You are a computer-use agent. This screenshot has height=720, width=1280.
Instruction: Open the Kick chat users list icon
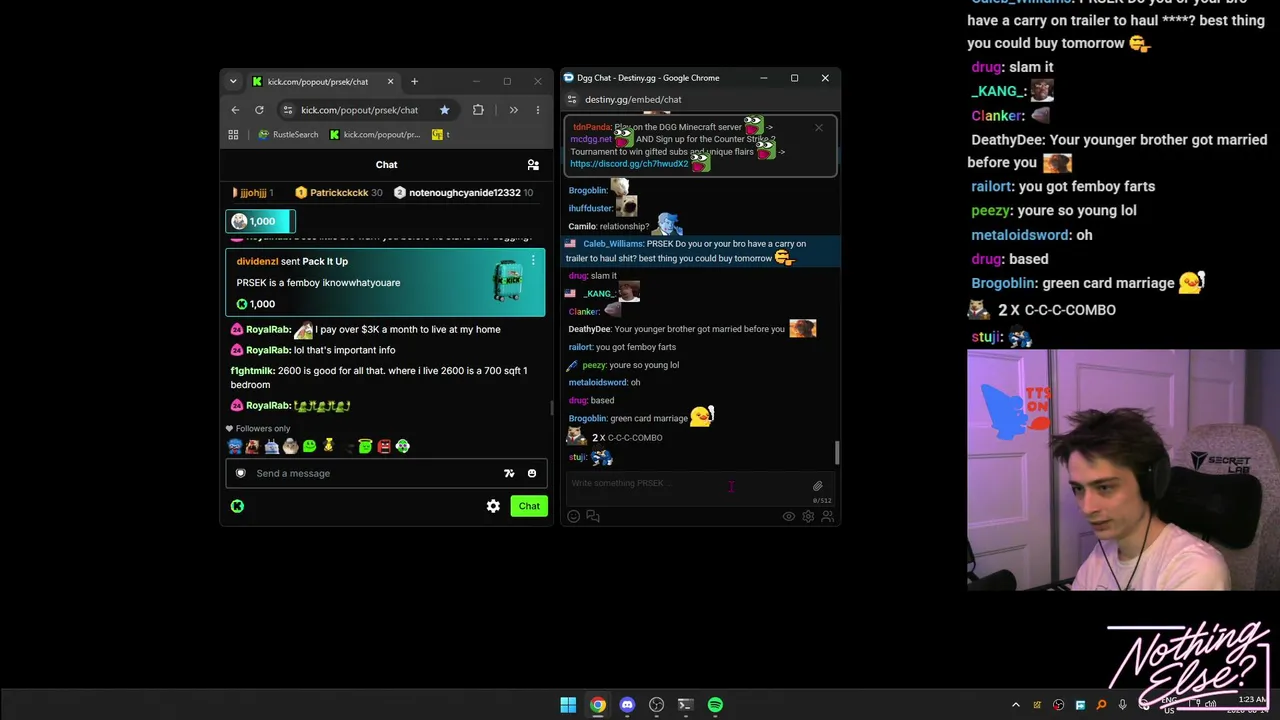point(533,165)
